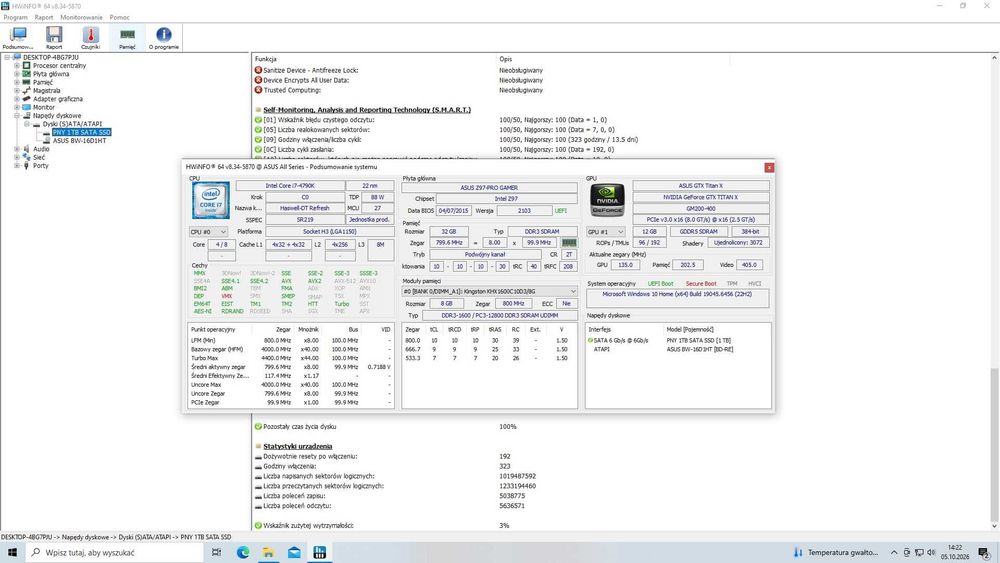Click the Intel Core i7-4790K name field
Image resolution: width=1000 pixels, height=563 pixels.
(x=290, y=186)
